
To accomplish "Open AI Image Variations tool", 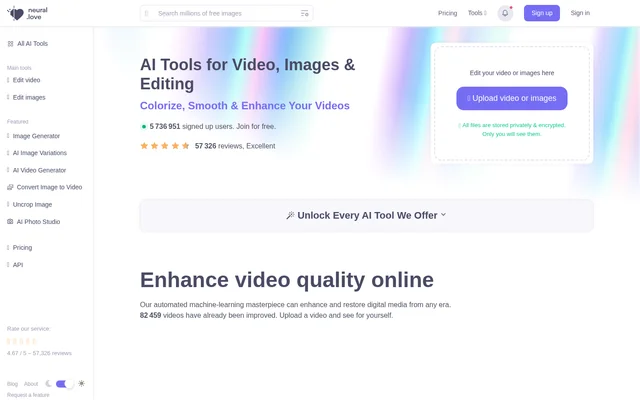I will tap(37, 153).
